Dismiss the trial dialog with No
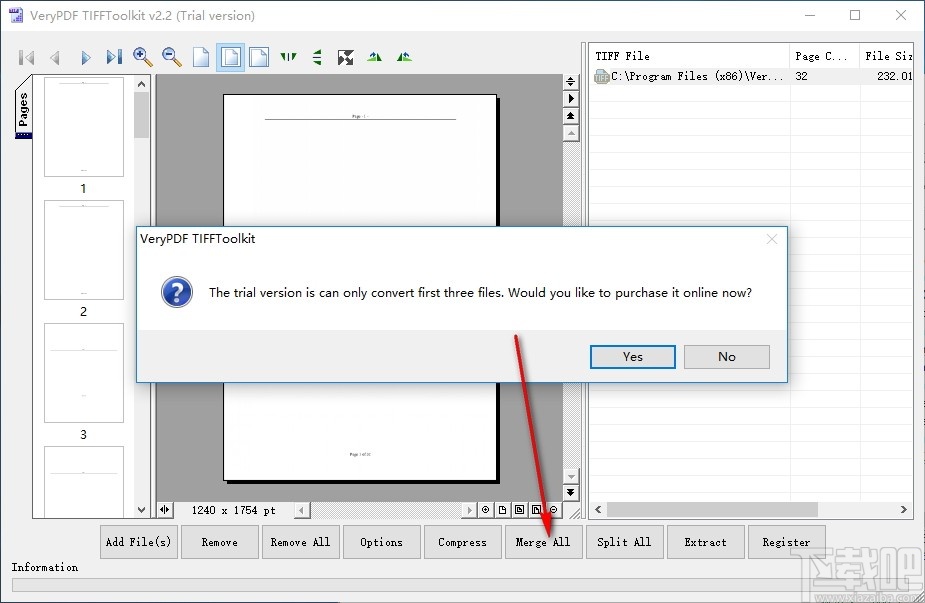 point(726,356)
